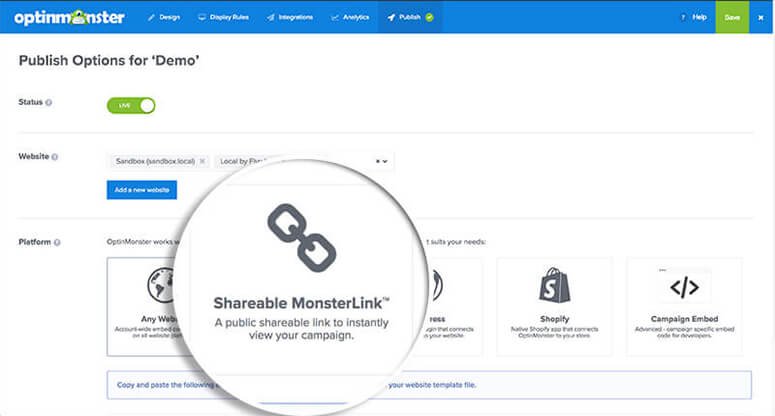The image size is (775, 416).
Task: Click the 'Copy and paste the following' instructions box
Action: pyautogui.click(x=429, y=385)
